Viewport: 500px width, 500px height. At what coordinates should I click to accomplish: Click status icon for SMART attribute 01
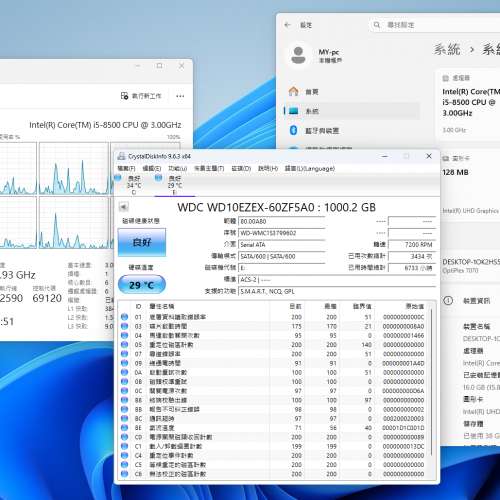[124, 317]
